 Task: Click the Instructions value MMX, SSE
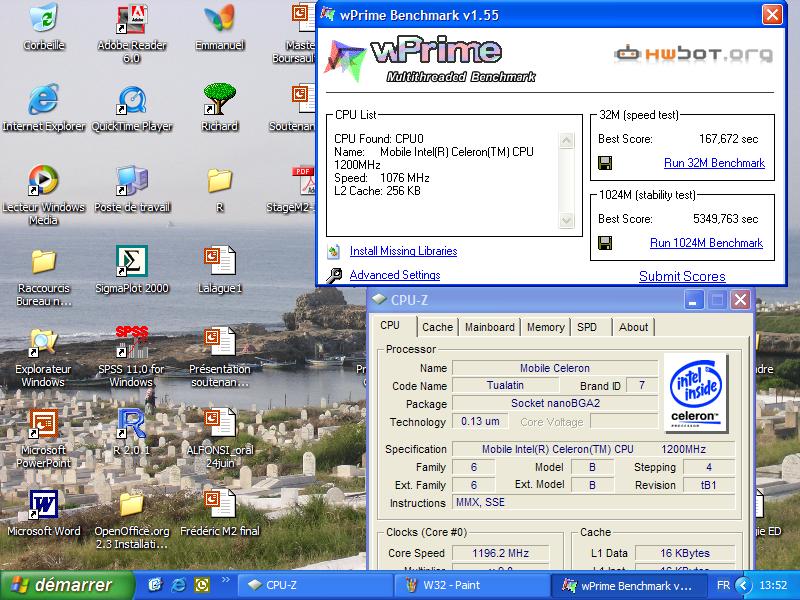point(593,503)
